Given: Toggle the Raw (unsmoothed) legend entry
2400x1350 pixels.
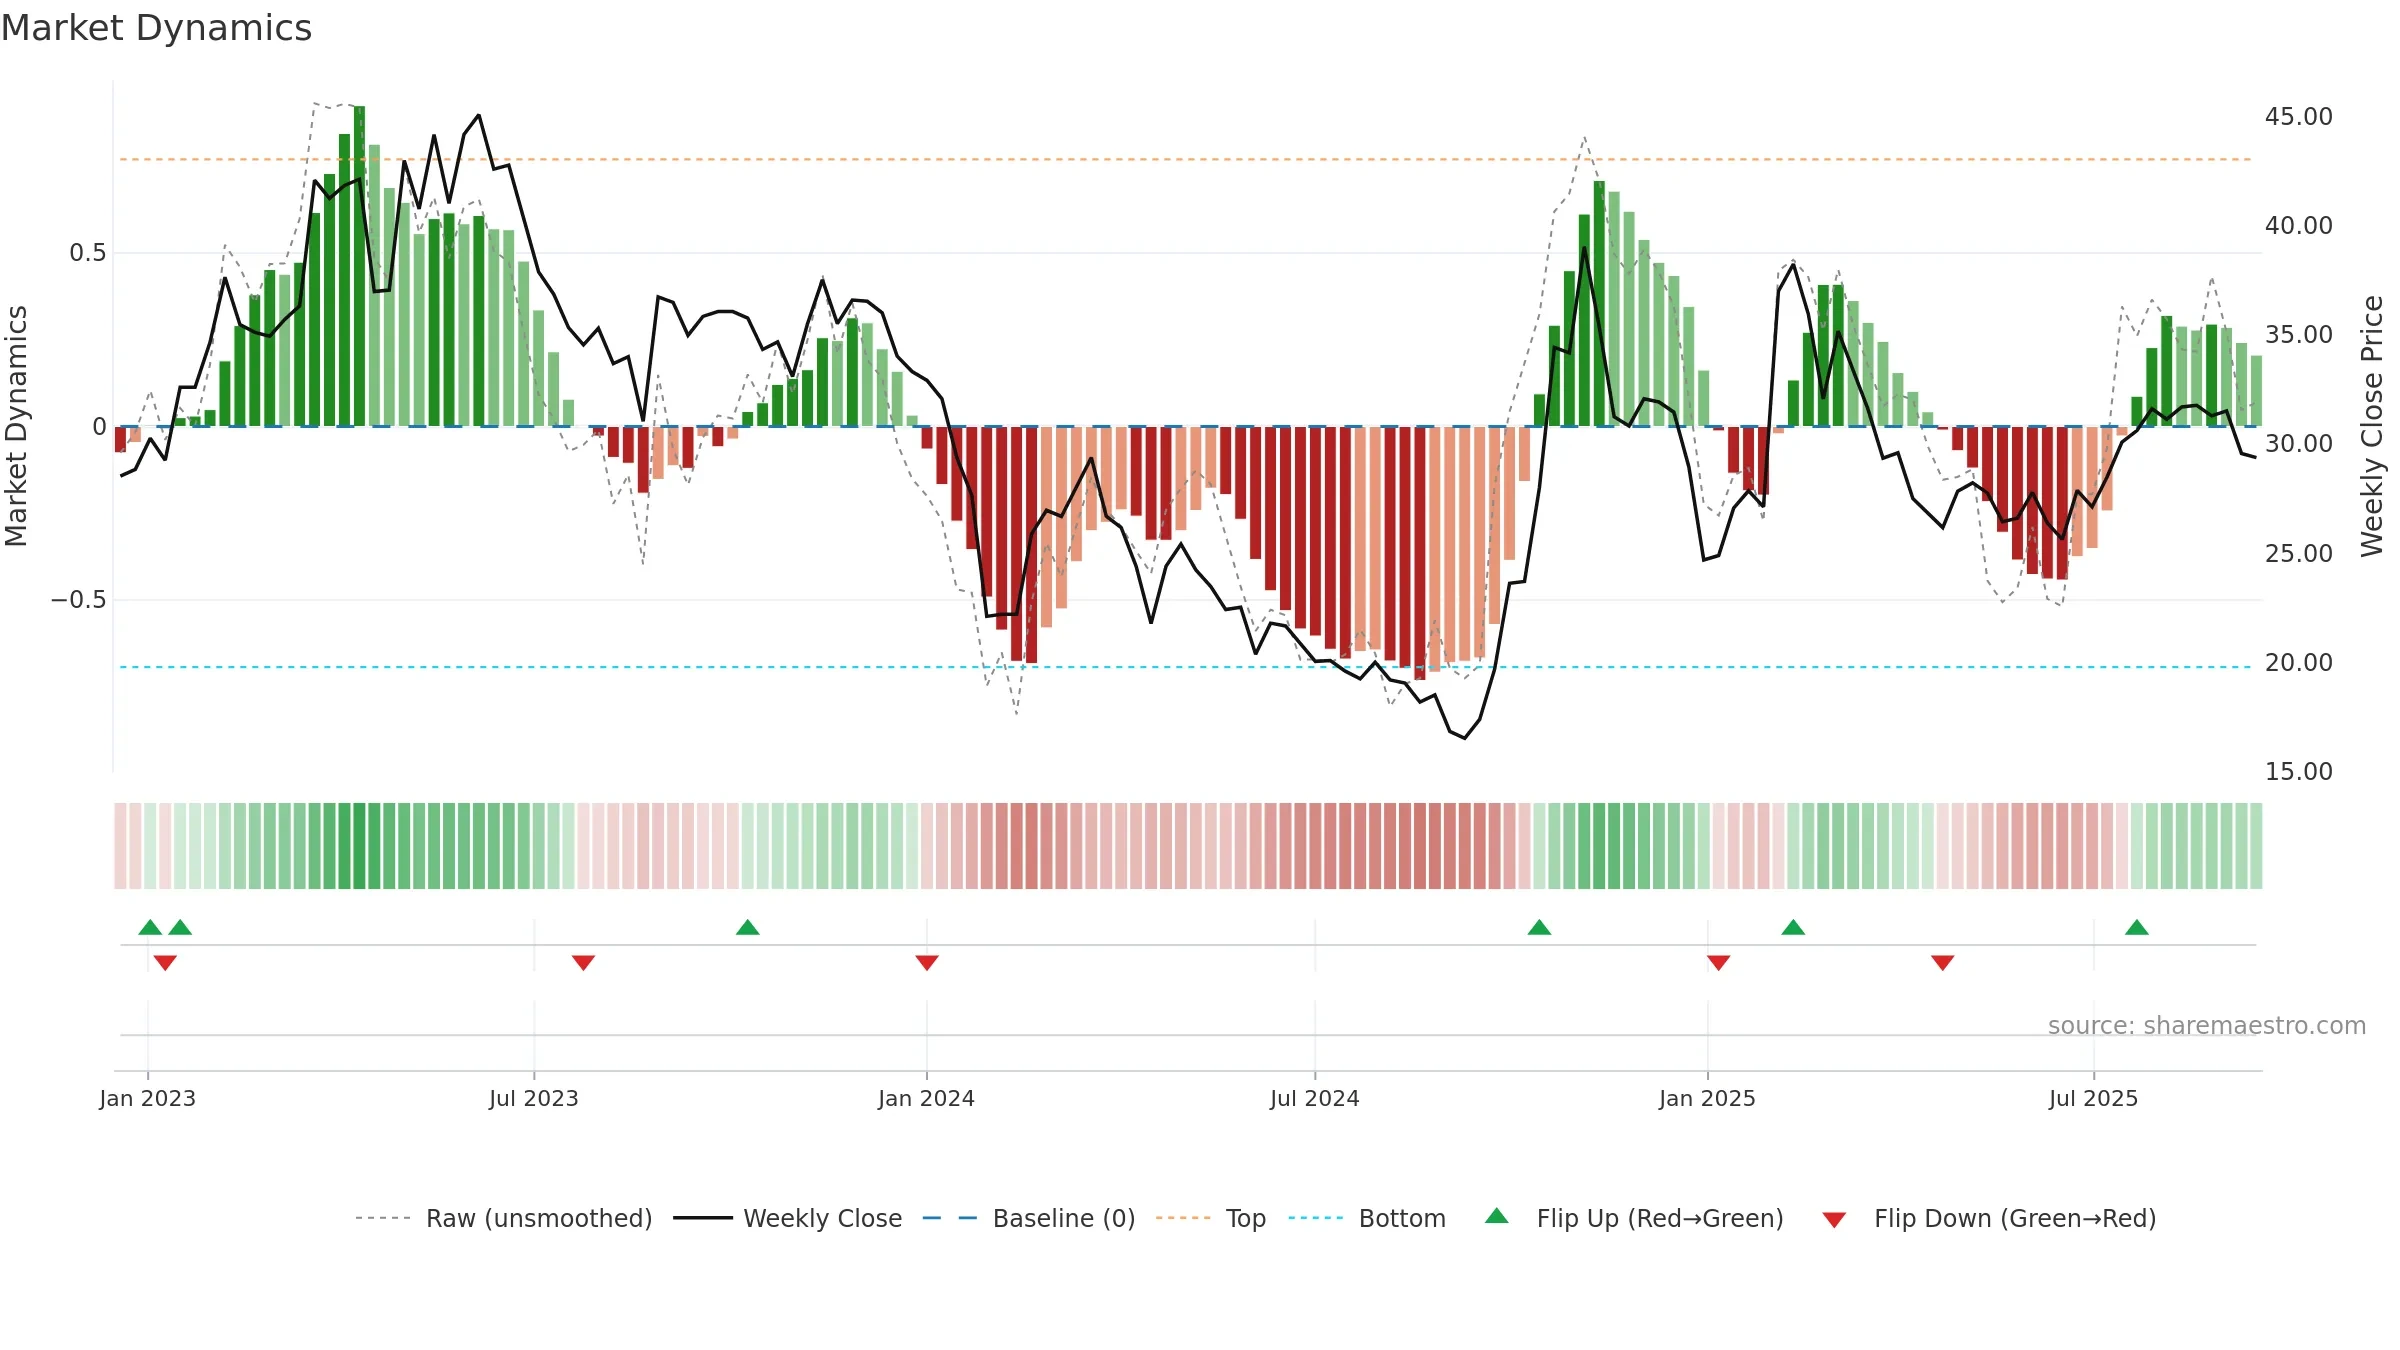Looking at the screenshot, I should [x=503, y=1218].
